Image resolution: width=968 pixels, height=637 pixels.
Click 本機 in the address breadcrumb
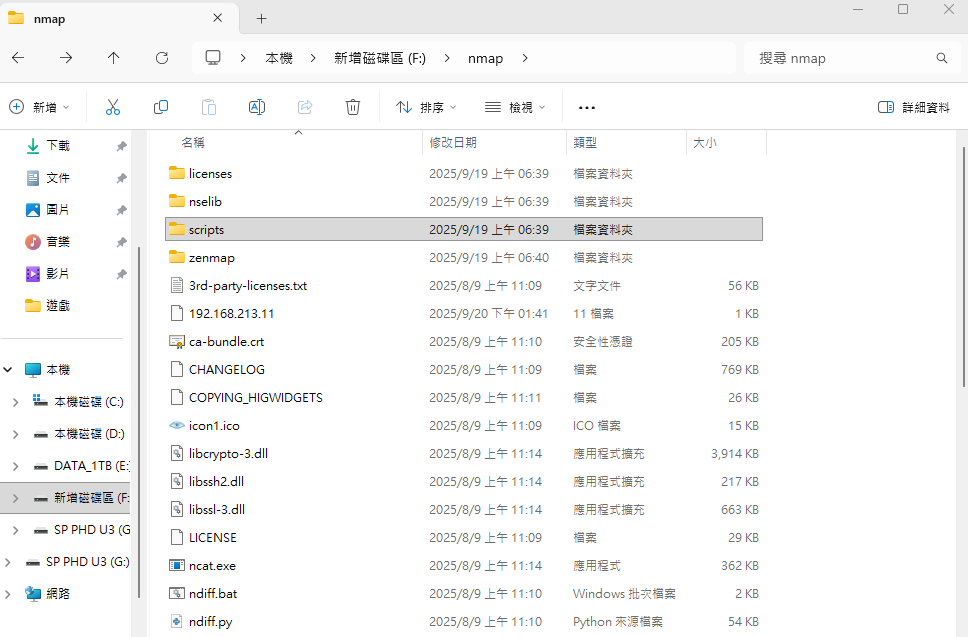click(279, 58)
